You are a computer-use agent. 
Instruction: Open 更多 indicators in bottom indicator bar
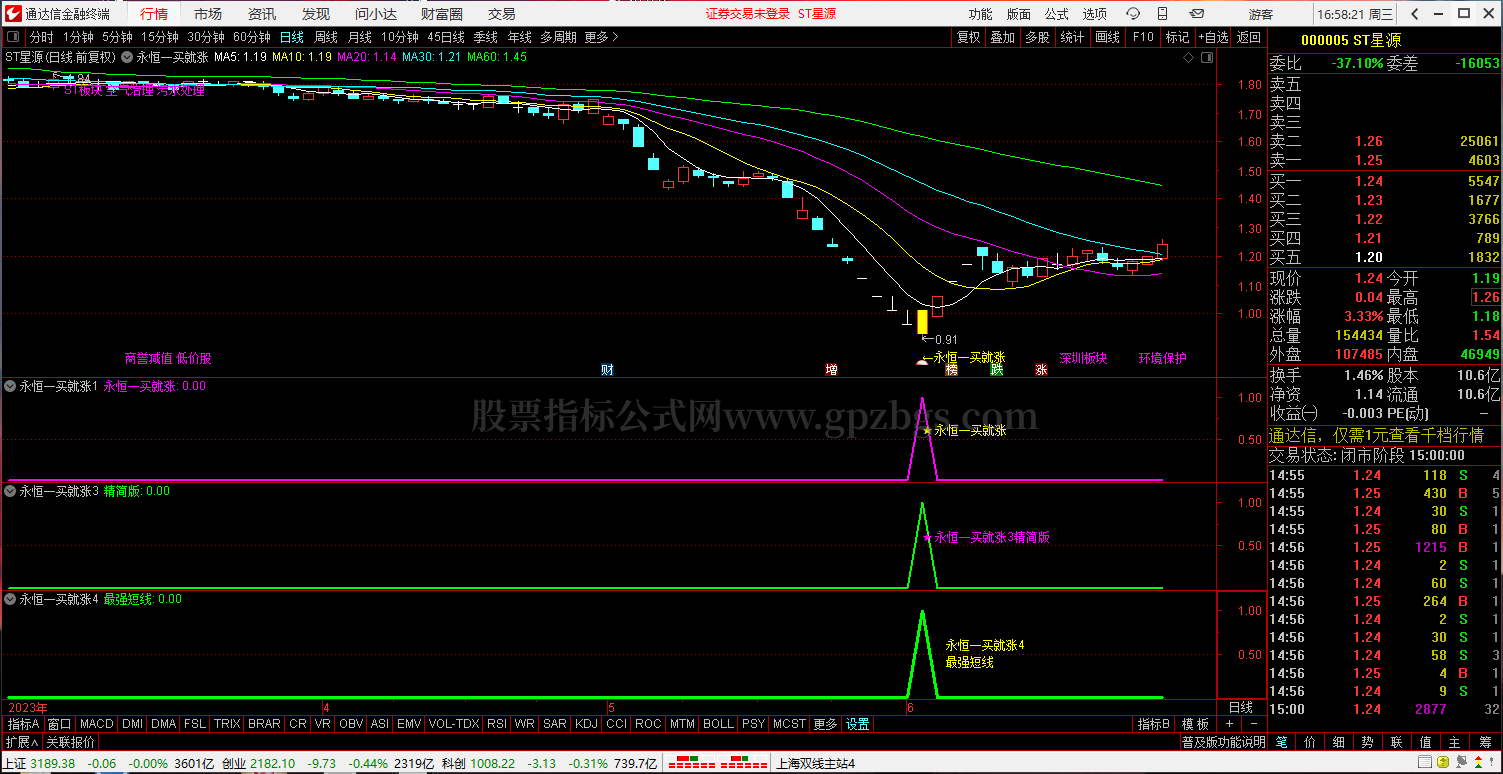point(825,724)
